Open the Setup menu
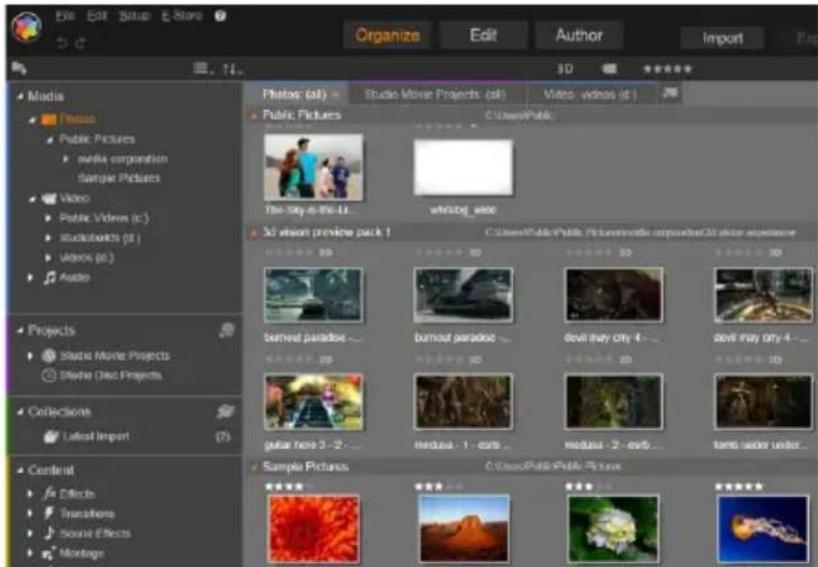818x567 pixels. 135,16
